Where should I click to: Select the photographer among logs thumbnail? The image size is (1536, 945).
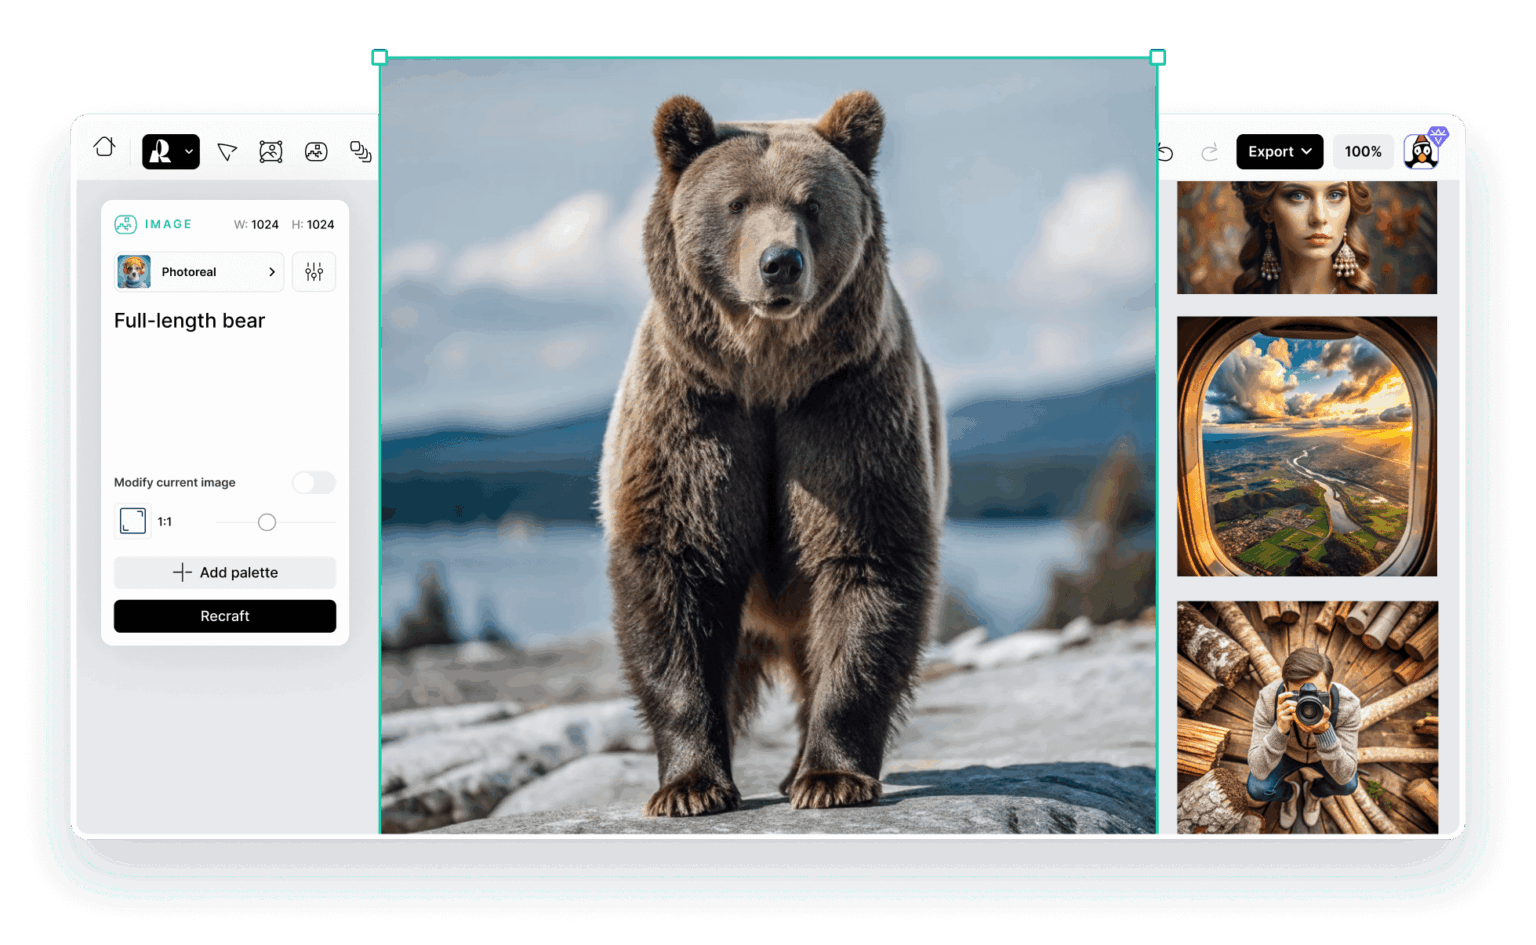(1307, 717)
